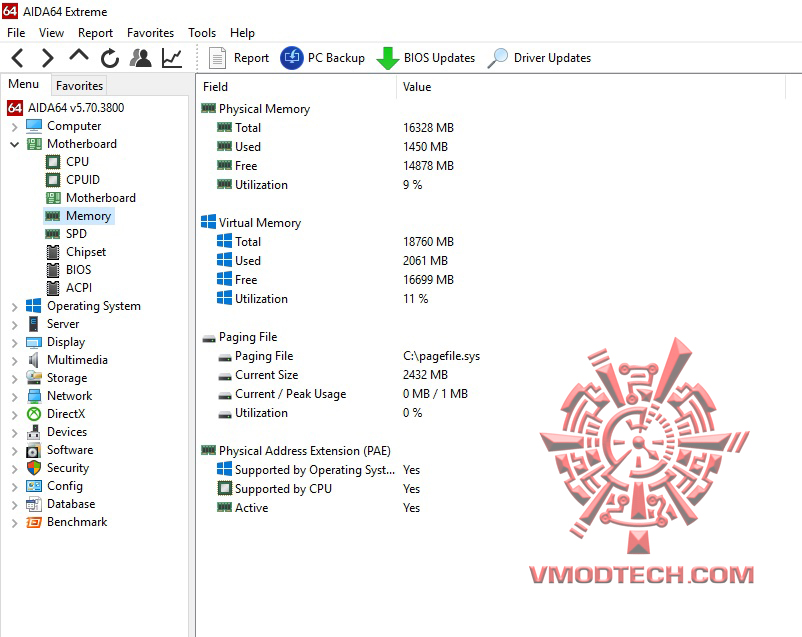
Task: Select the Motherboard sub-item board icon
Action: 53,198
